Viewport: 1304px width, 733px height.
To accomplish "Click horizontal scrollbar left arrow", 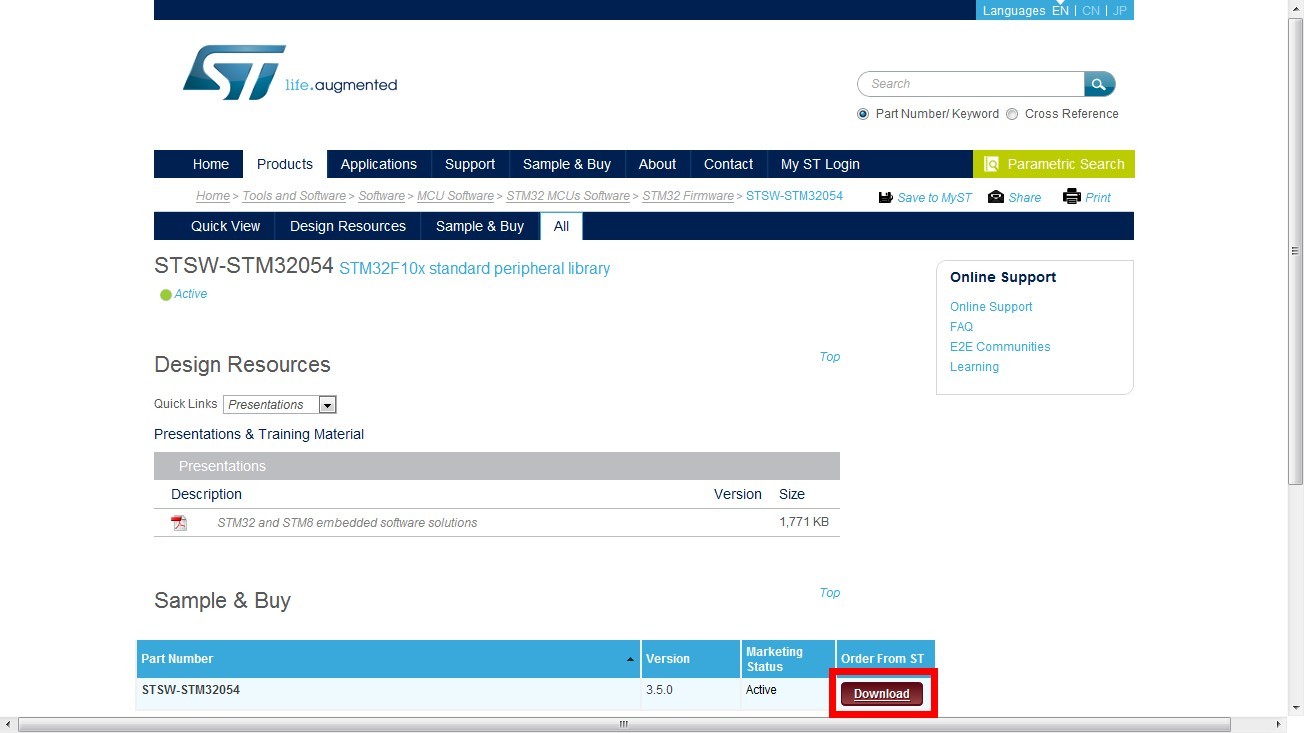I will click(x=8, y=724).
